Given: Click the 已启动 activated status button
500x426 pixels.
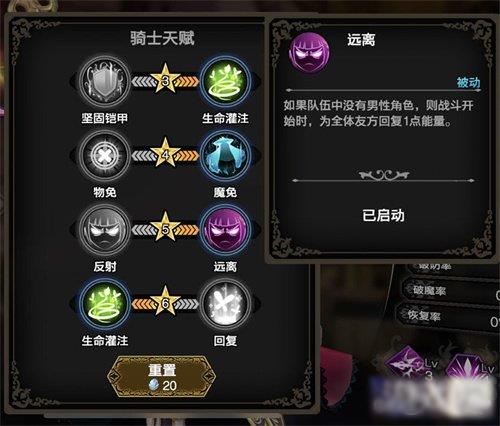Looking at the screenshot, I should 383,216.
